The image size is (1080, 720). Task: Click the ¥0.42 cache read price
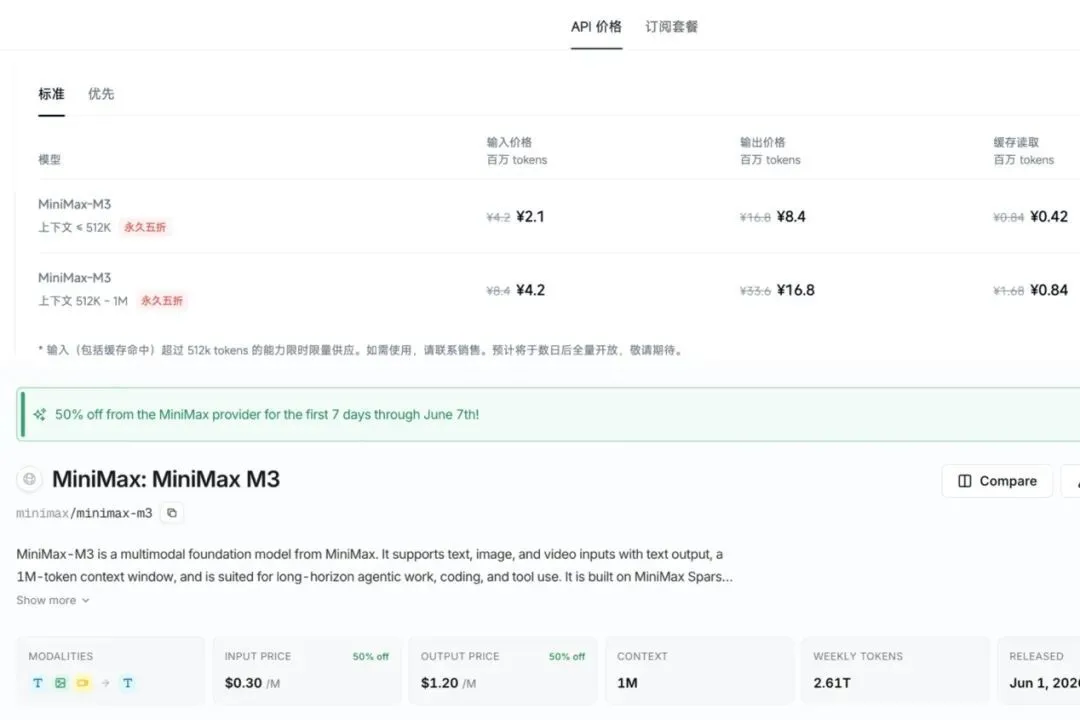(x=1049, y=216)
